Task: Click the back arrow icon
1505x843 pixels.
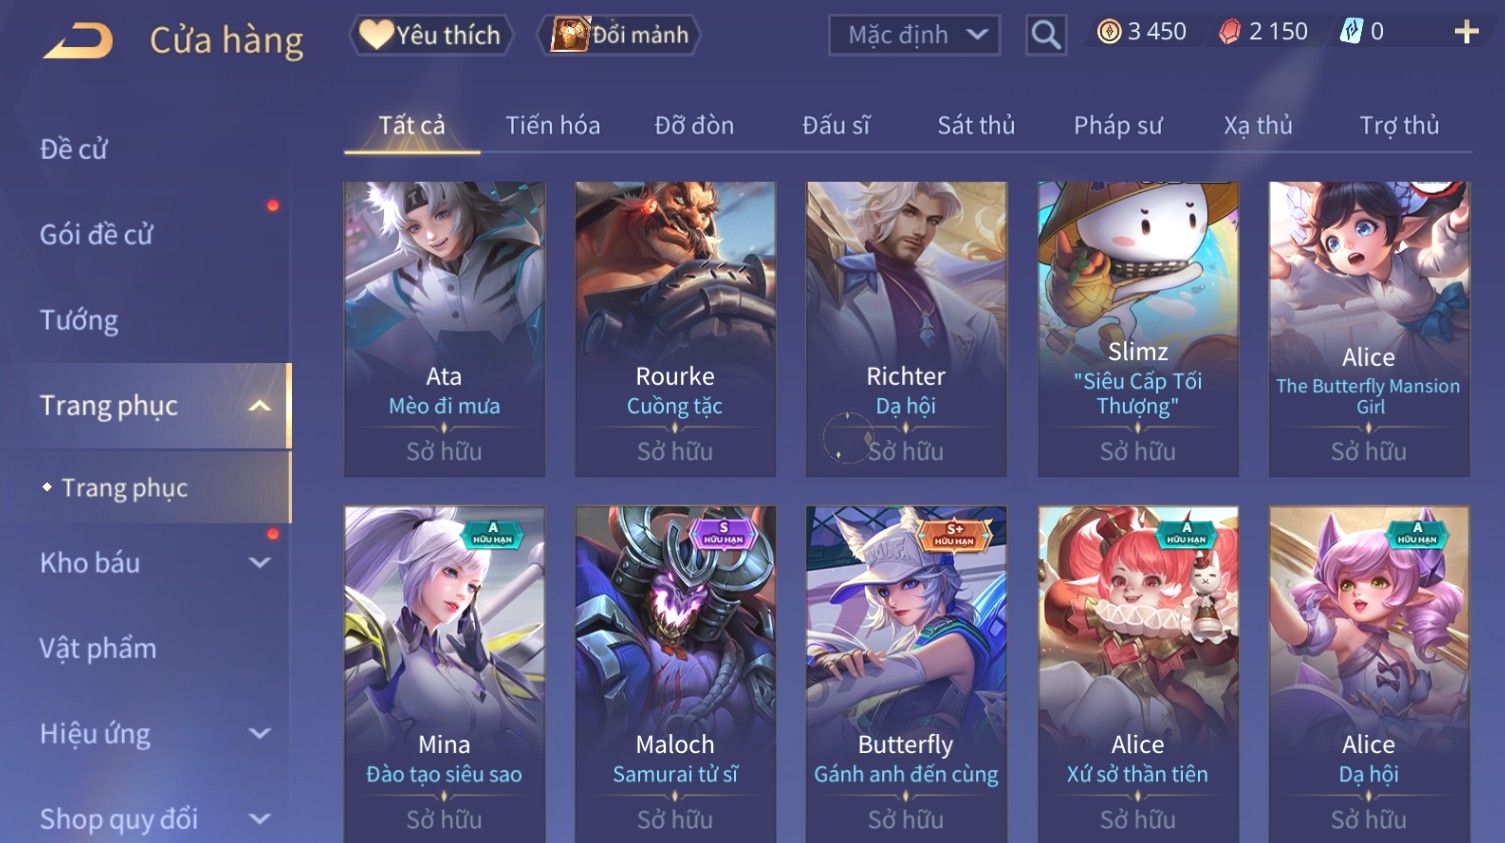Action: click(78, 41)
